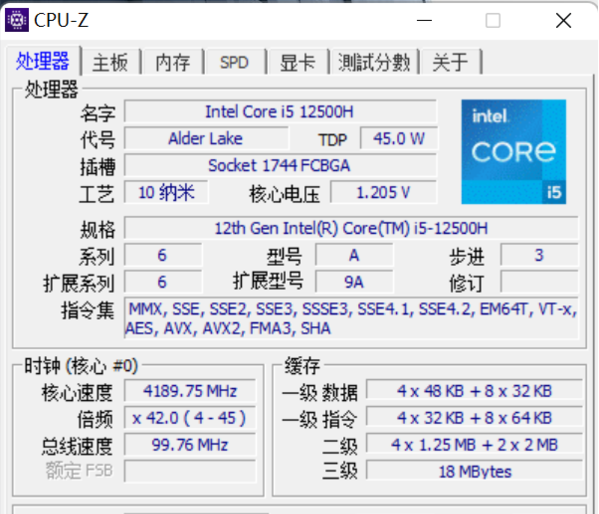Open the 关于 tab
The image size is (599, 514).
point(450,62)
